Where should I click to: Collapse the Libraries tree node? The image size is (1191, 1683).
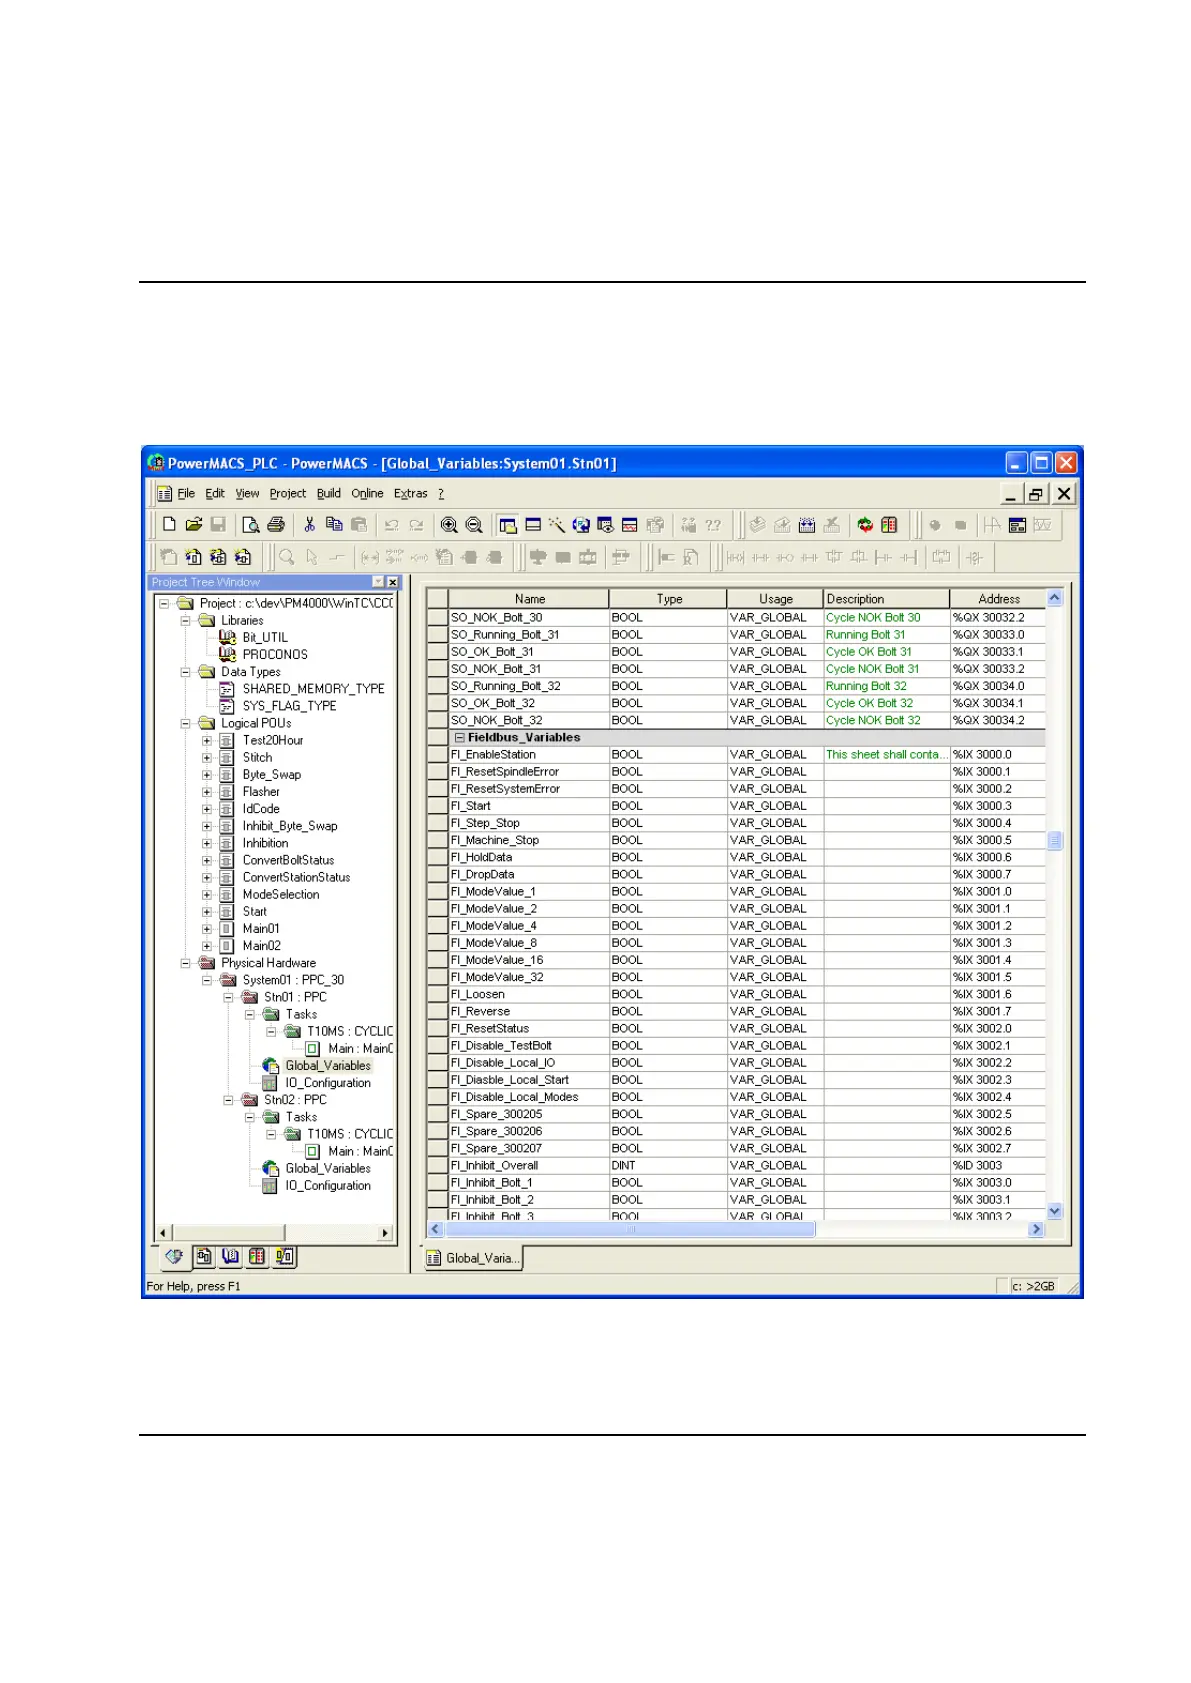(186, 620)
